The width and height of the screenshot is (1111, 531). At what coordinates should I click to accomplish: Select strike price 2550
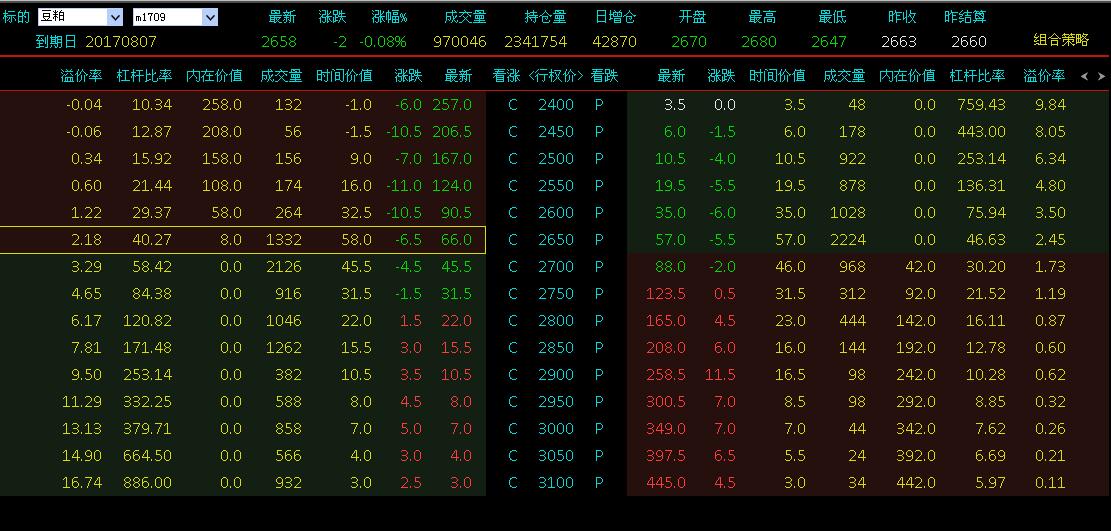click(556, 186)
